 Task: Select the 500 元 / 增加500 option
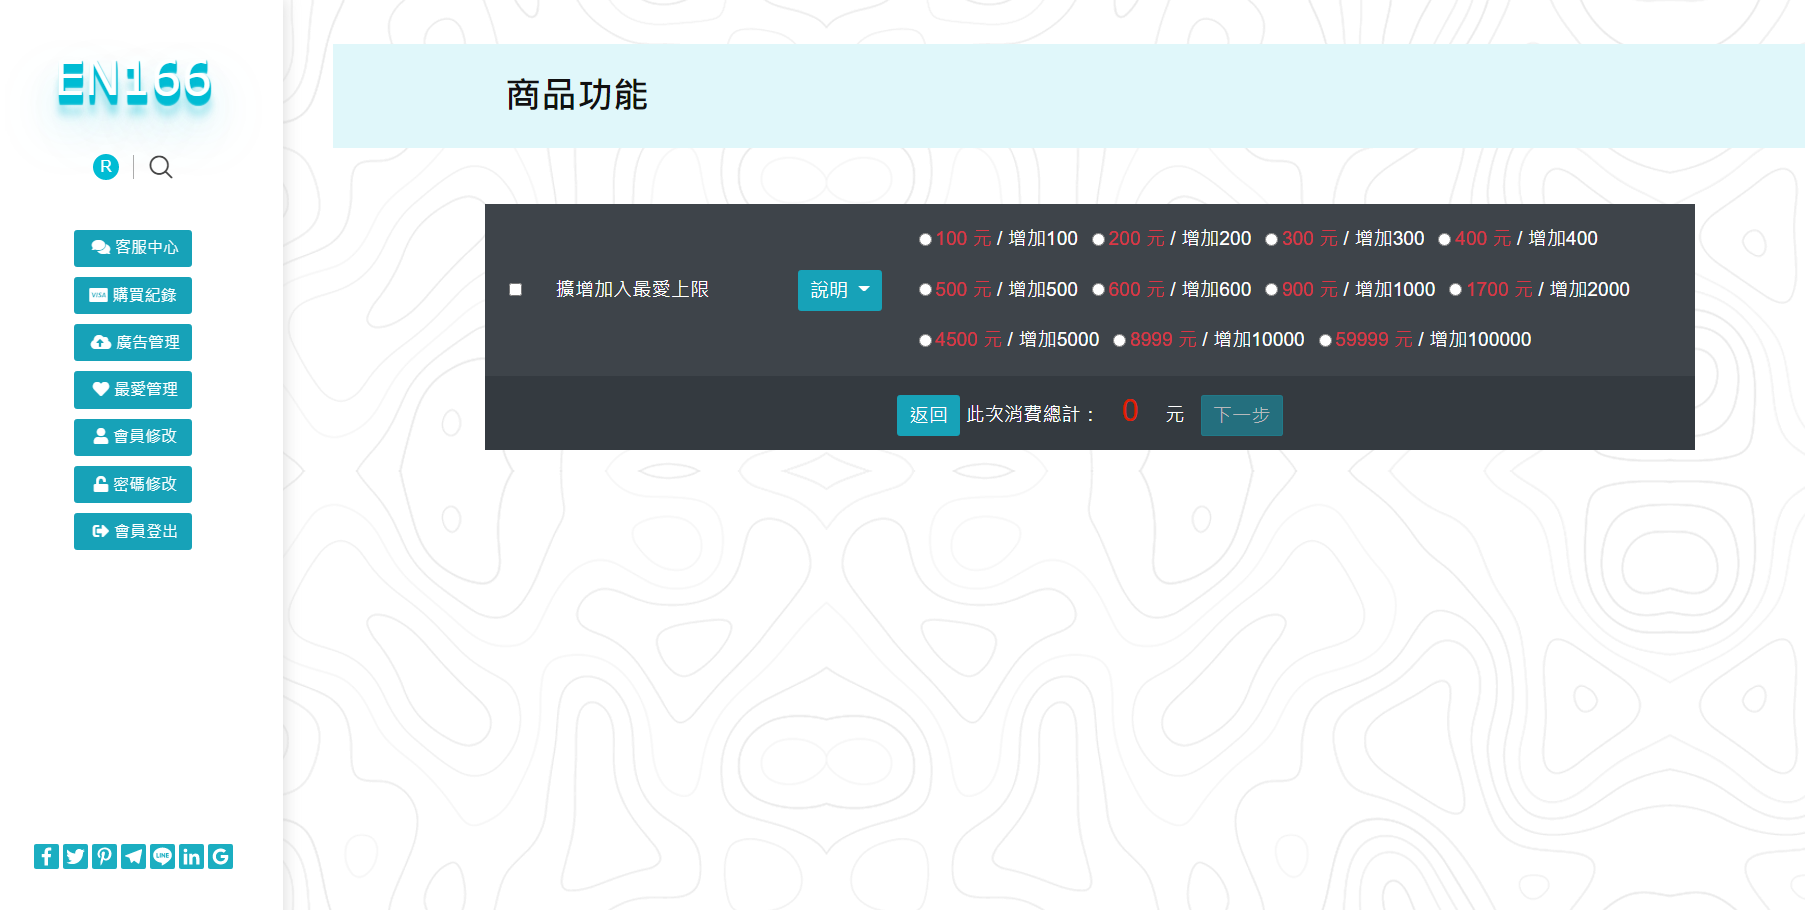(925, 290)
